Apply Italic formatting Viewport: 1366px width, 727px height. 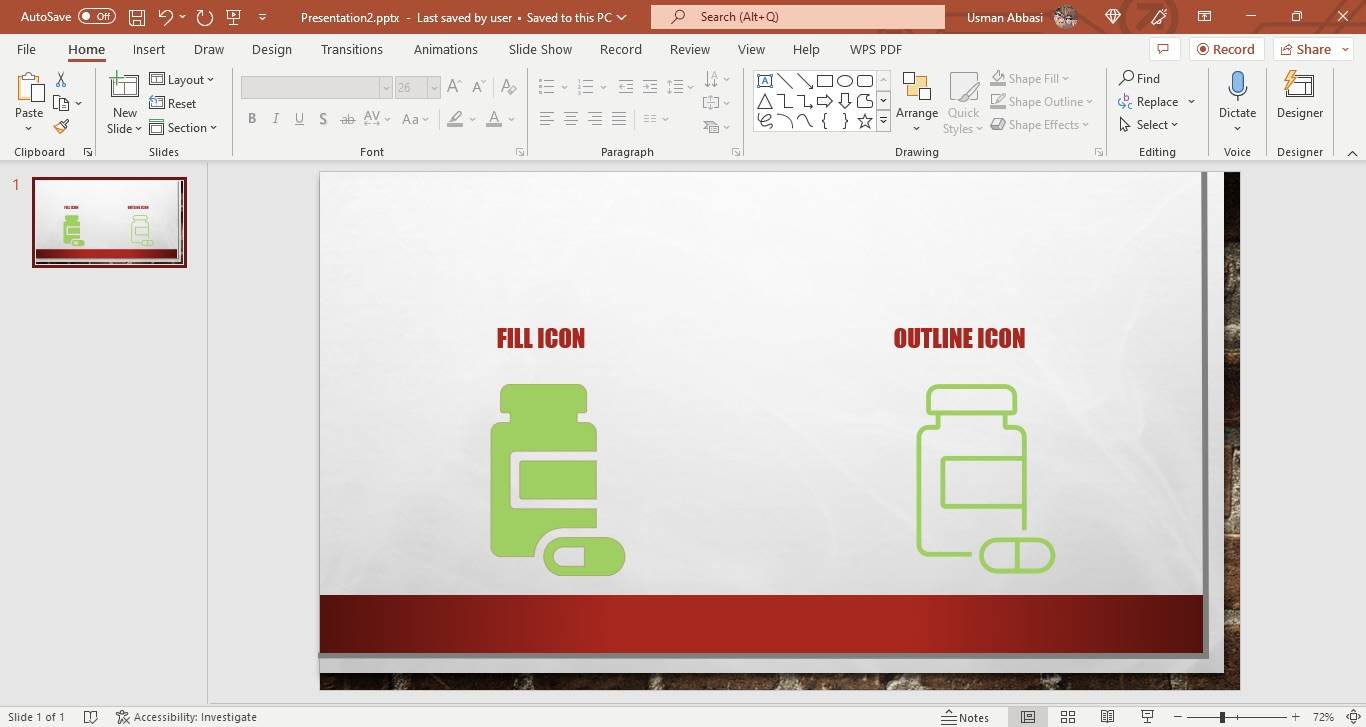coord(276,119)
